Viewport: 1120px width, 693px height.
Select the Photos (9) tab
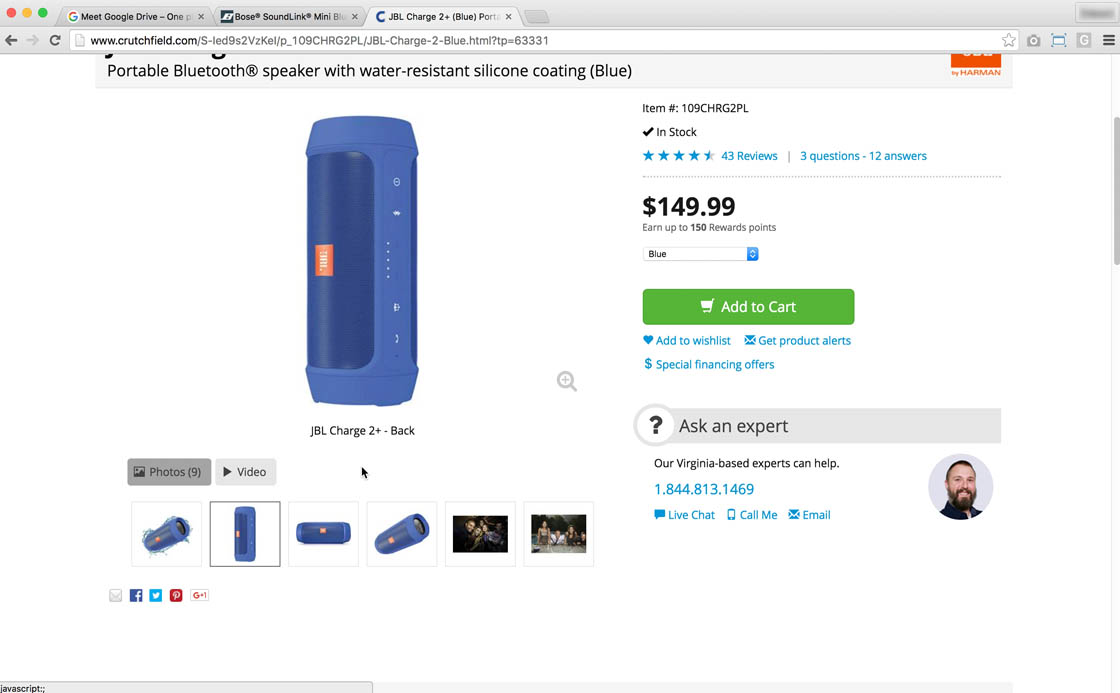(168, 472)
